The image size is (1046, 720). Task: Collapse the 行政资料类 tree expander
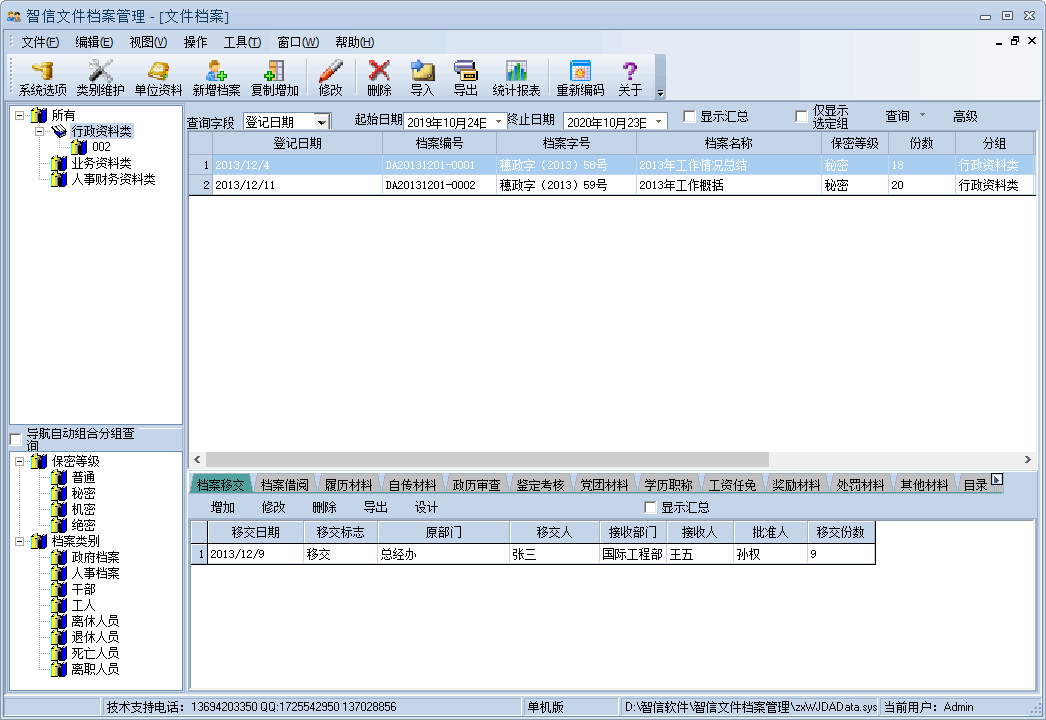point(39,131)
